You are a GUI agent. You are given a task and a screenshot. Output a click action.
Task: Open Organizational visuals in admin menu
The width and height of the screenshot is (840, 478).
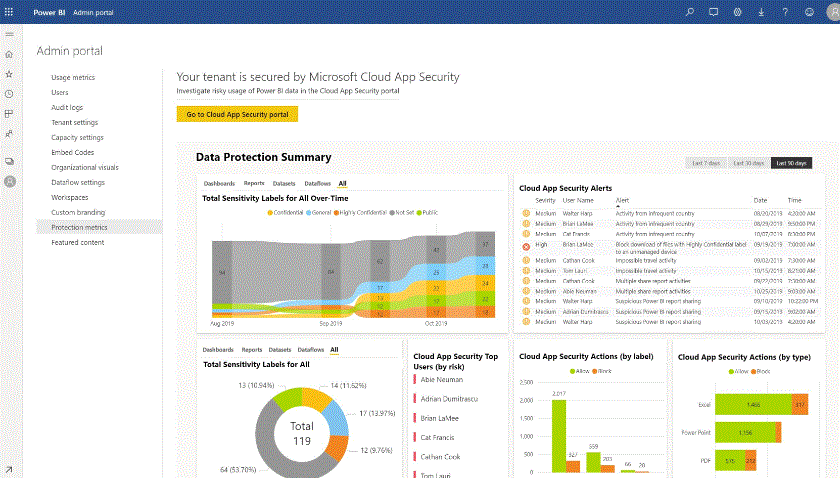point(85,167)
